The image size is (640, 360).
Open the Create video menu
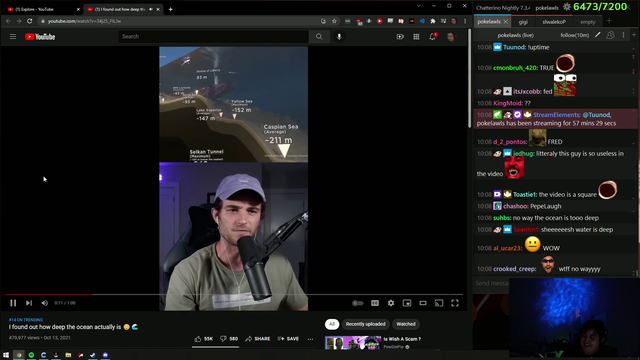click(x=400, y=37)
